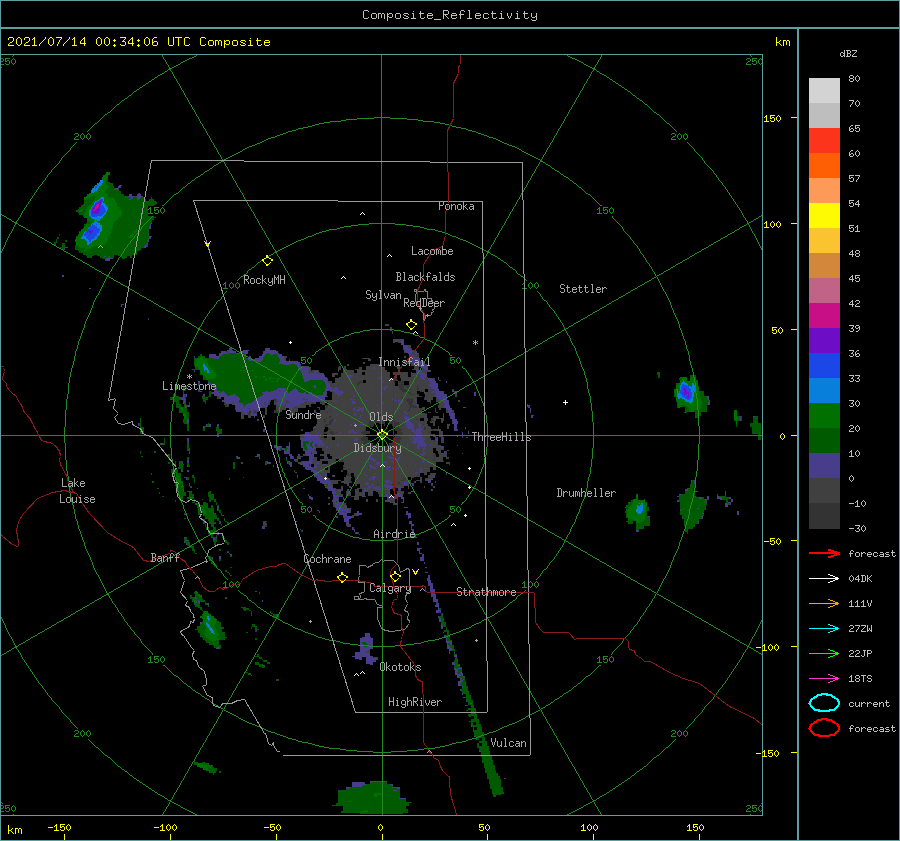
Task: Click the red forecast arrow in legend
Action: 824,553
